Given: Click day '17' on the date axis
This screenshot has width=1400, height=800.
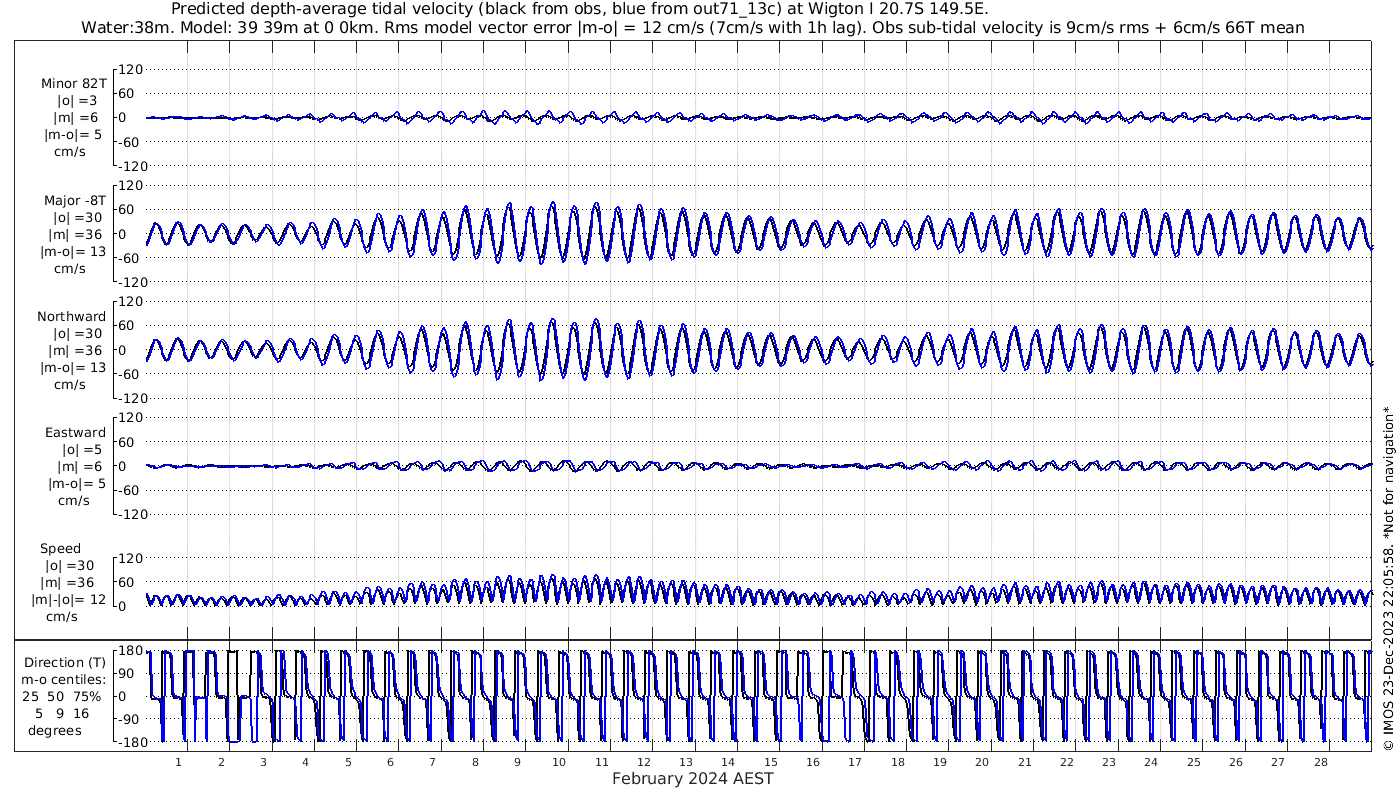Looking at the screenshot, I should point(855,762).
